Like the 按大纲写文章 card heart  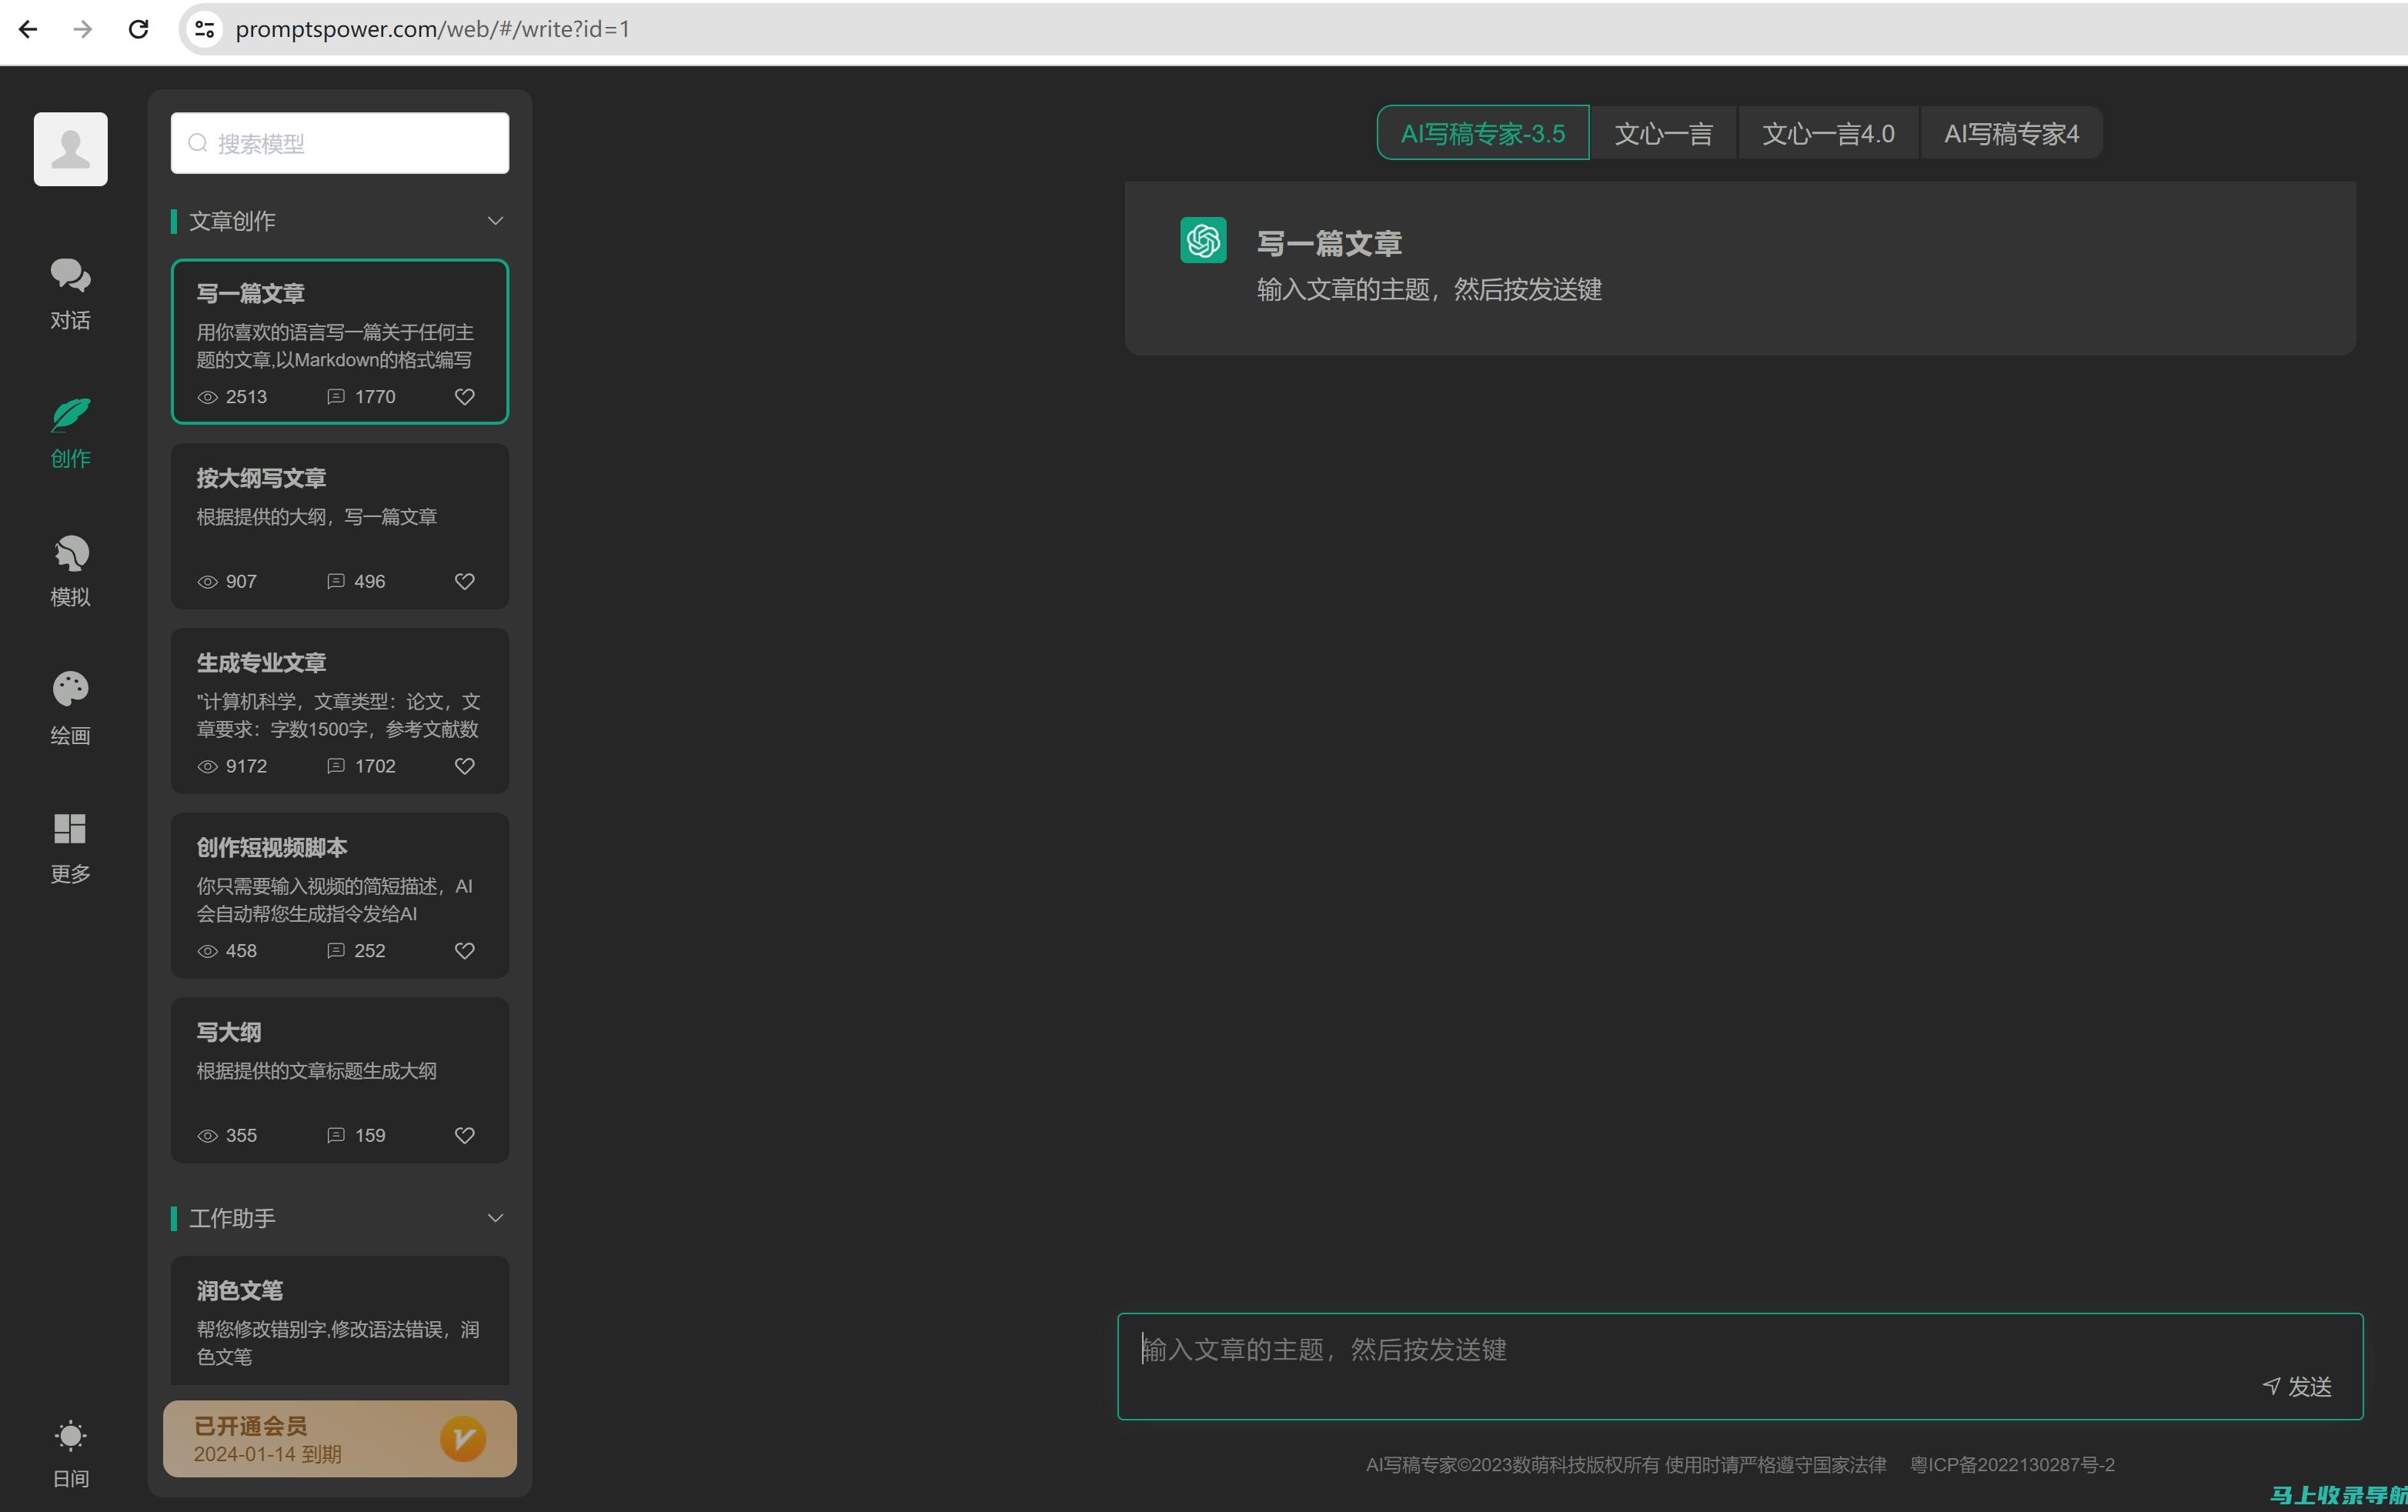[x=465, y=581]
